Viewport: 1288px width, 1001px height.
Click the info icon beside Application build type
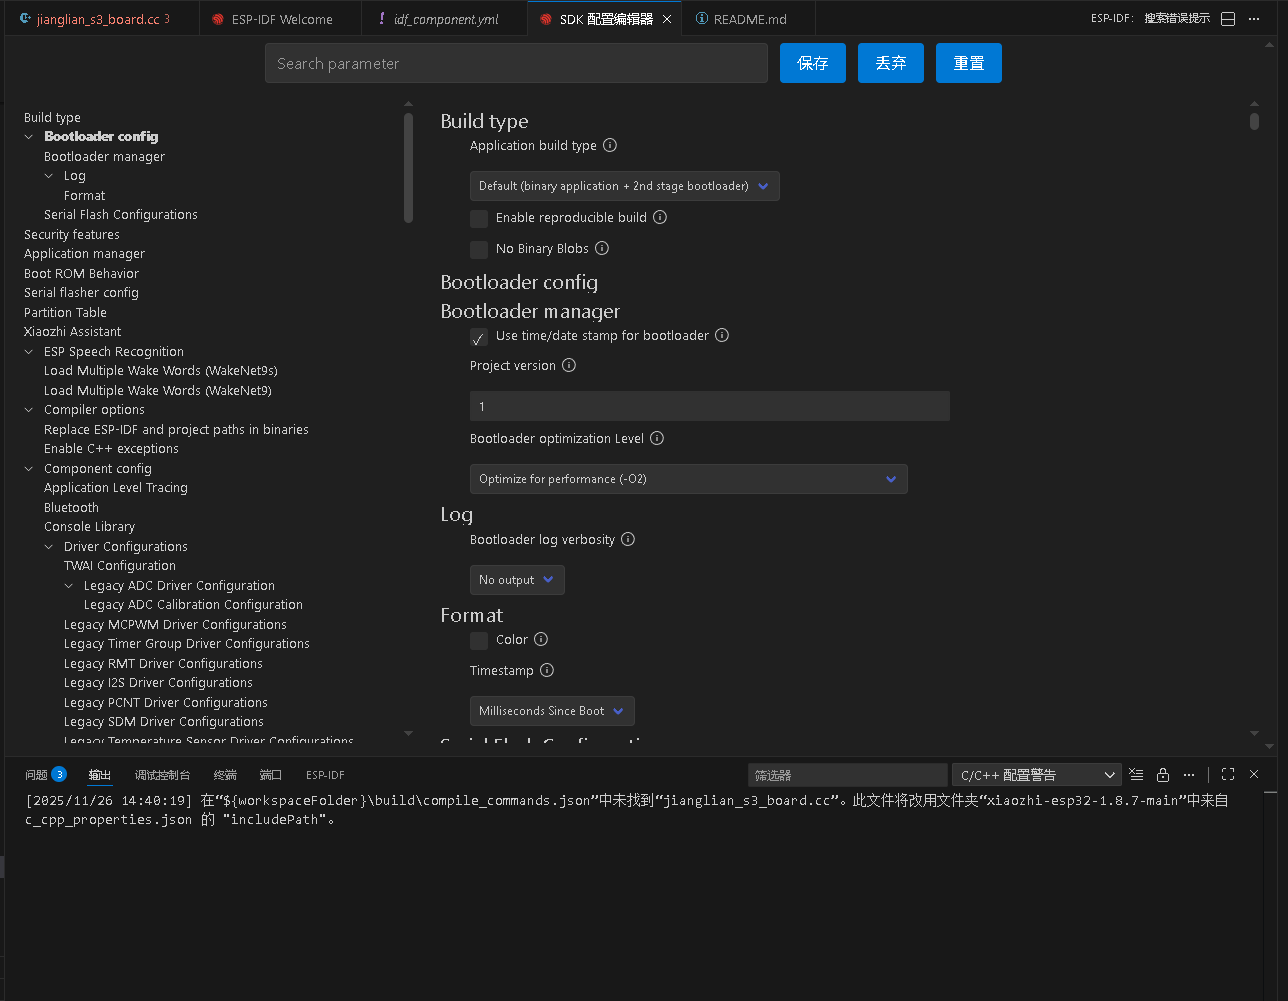click(x=610, y=145)
